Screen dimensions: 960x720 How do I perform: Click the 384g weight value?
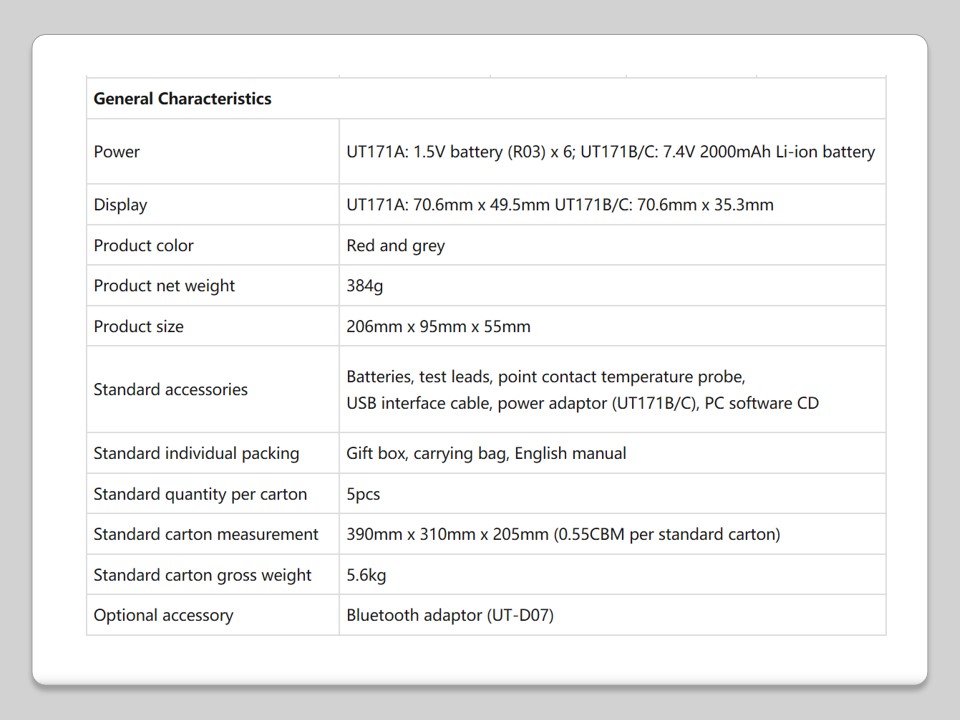[x=364, y=286]
